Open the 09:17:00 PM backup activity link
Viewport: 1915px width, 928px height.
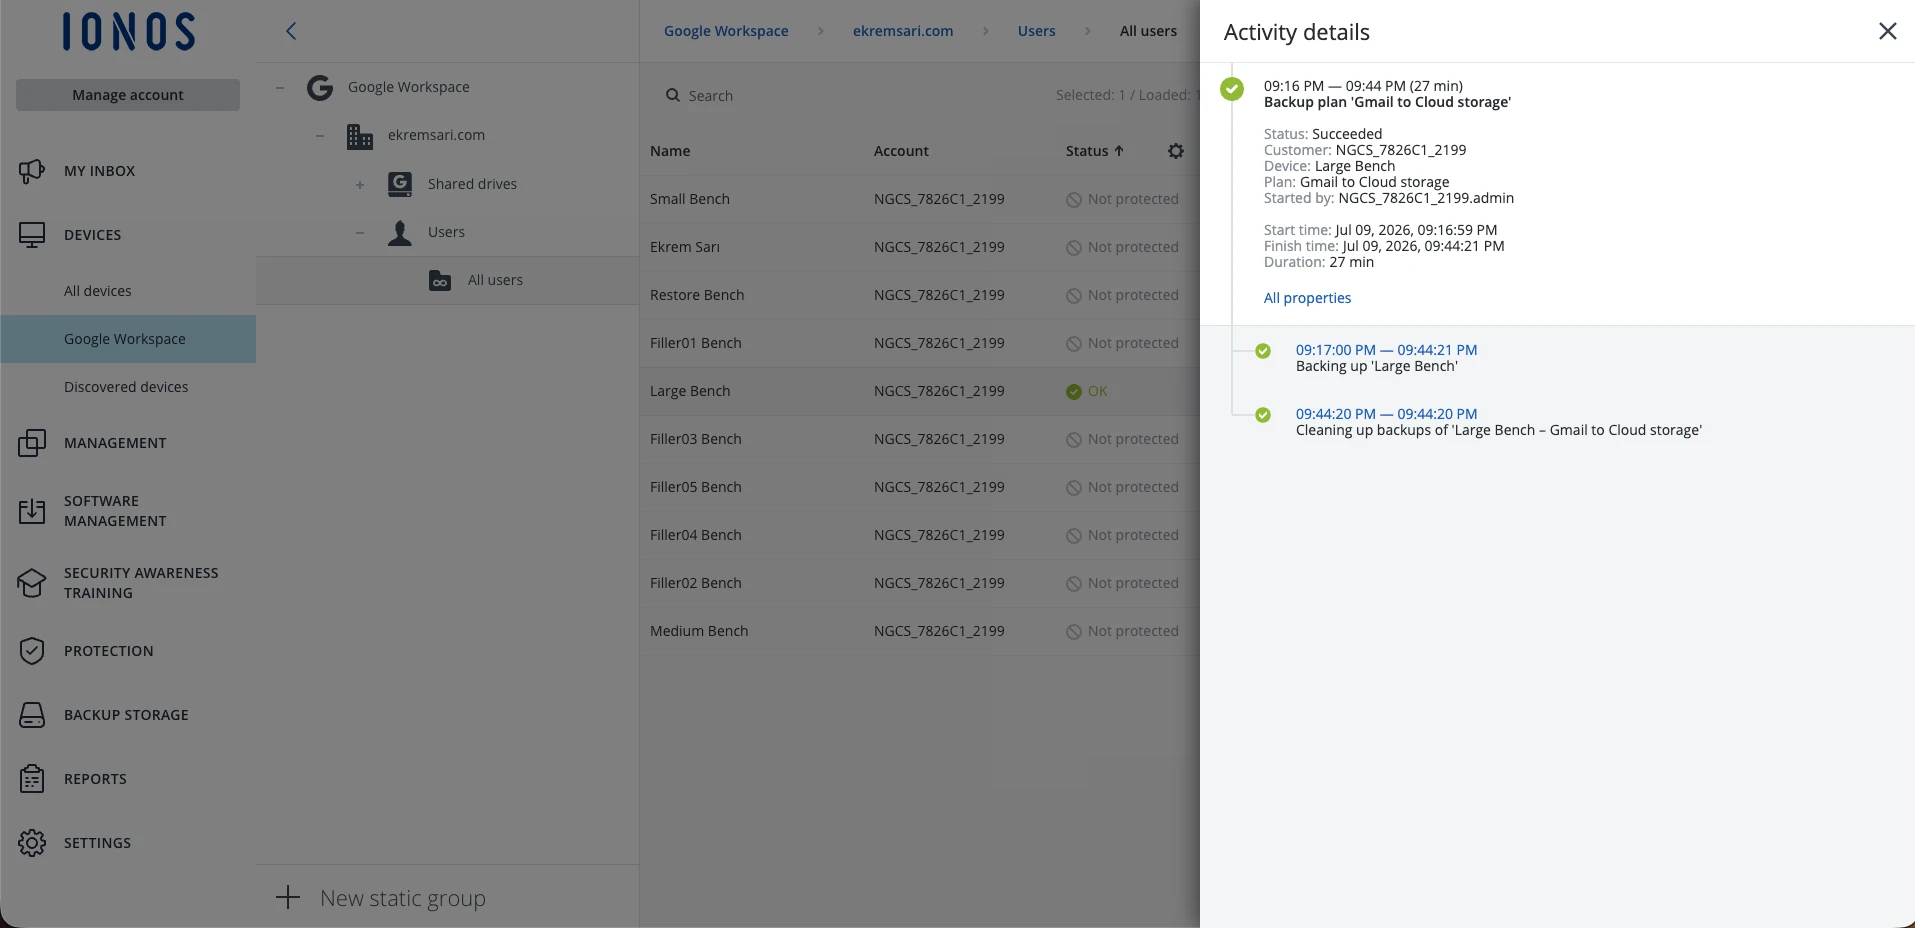[1386, 350]
